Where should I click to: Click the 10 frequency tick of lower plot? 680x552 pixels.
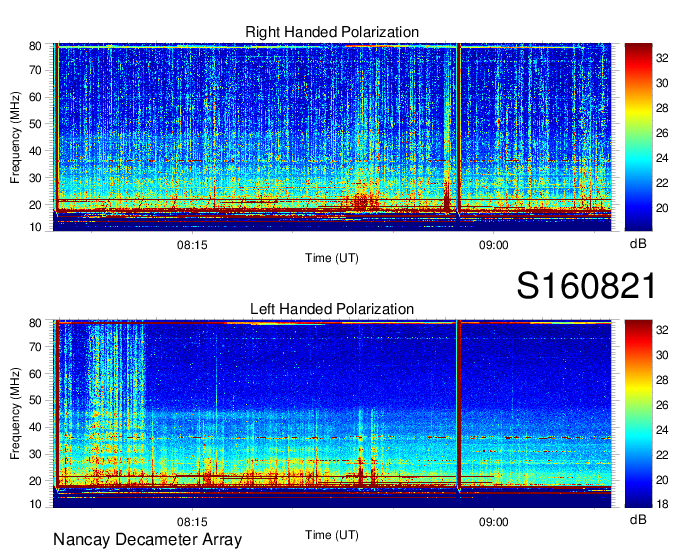point(35,504)
